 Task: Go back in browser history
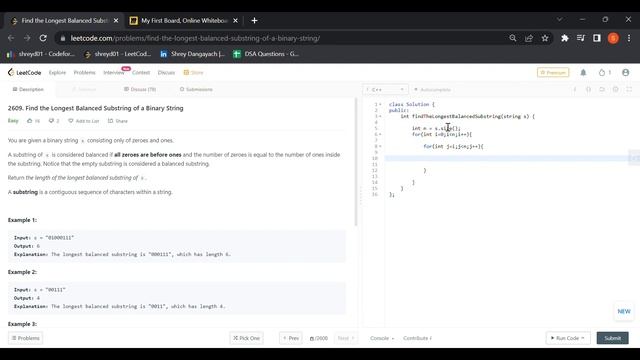tap(11, 38)
